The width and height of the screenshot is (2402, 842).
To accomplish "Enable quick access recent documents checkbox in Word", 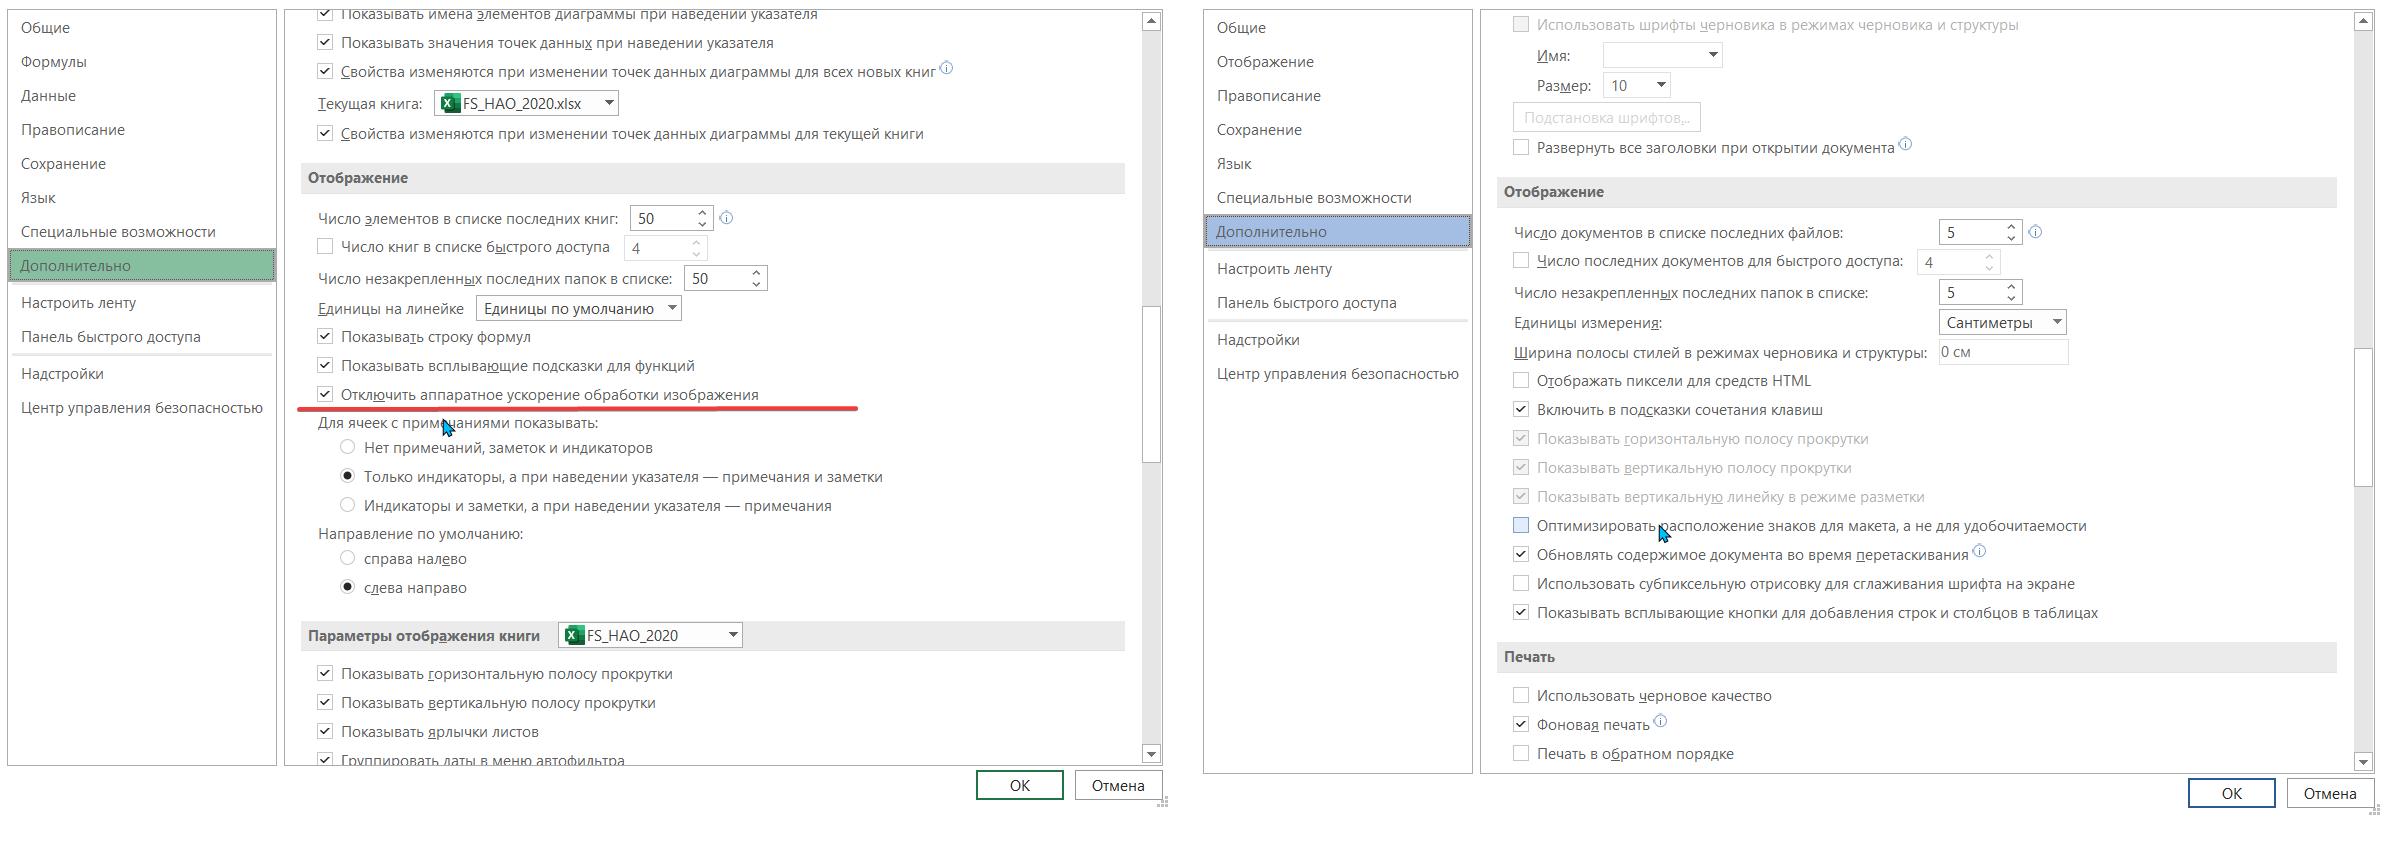I will point(1521,260).
